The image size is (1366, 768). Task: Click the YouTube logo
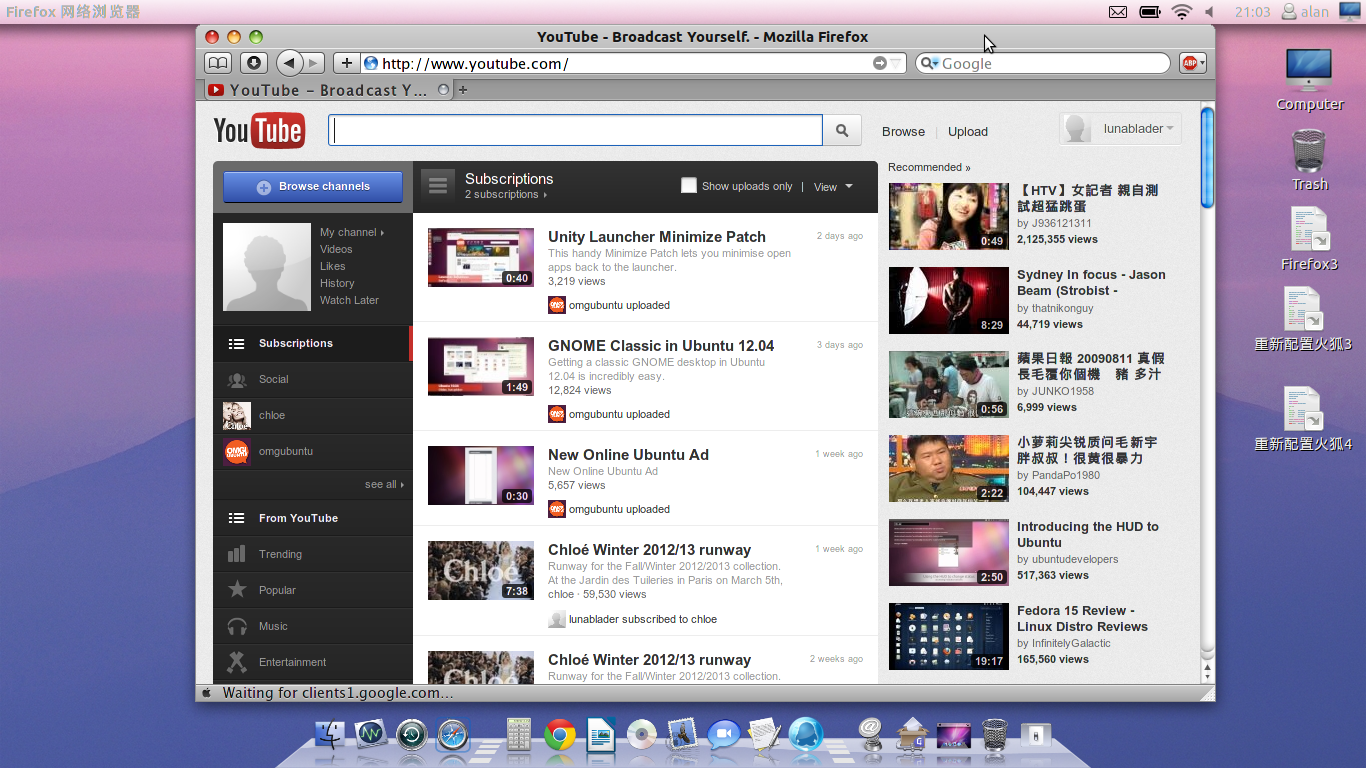point(259,131)
